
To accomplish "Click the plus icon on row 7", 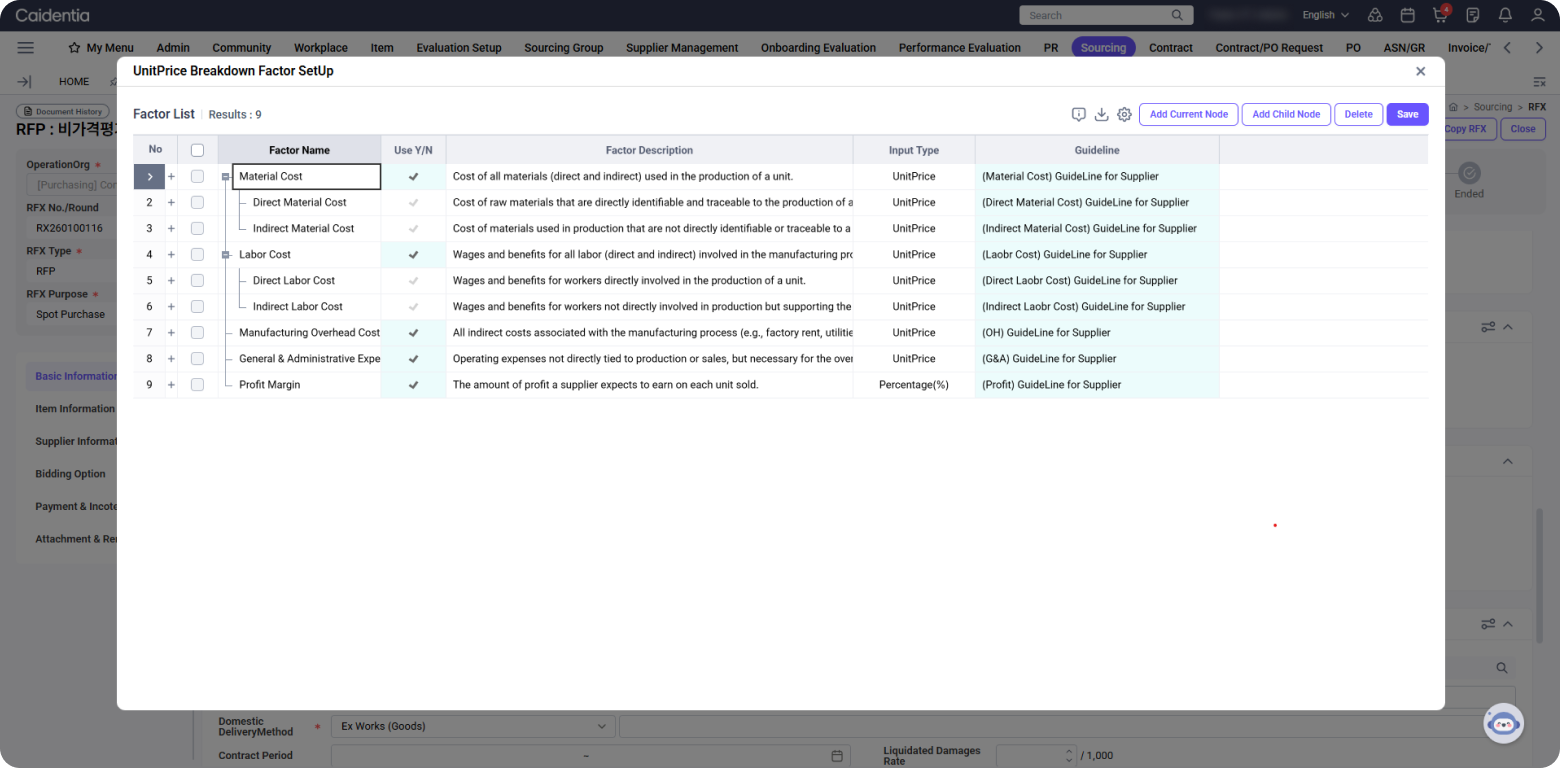I will (171, 333).
